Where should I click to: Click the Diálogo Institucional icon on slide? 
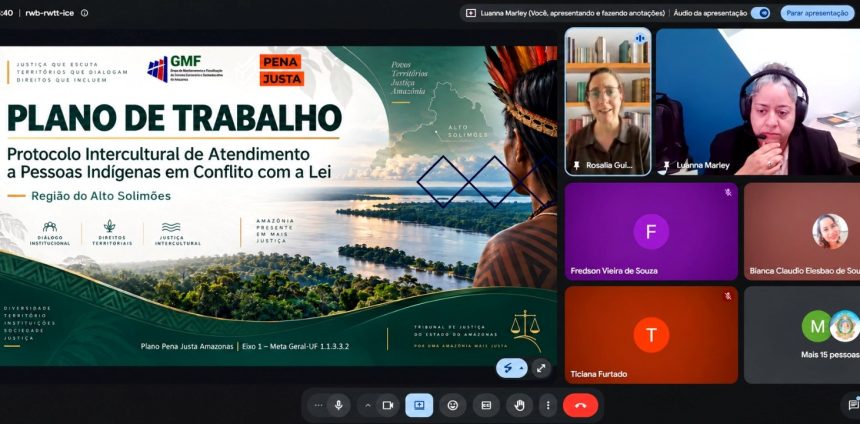pos(50,227)
